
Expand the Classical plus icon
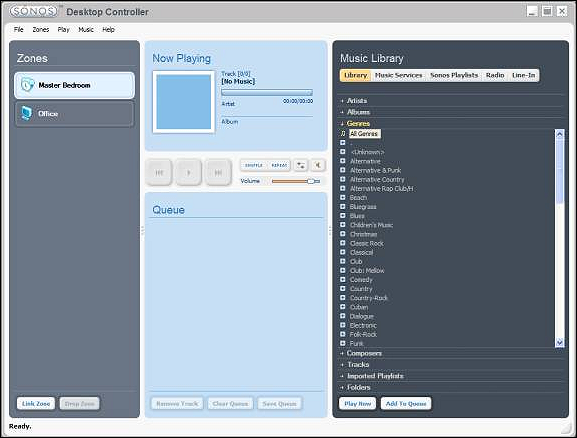343,252
